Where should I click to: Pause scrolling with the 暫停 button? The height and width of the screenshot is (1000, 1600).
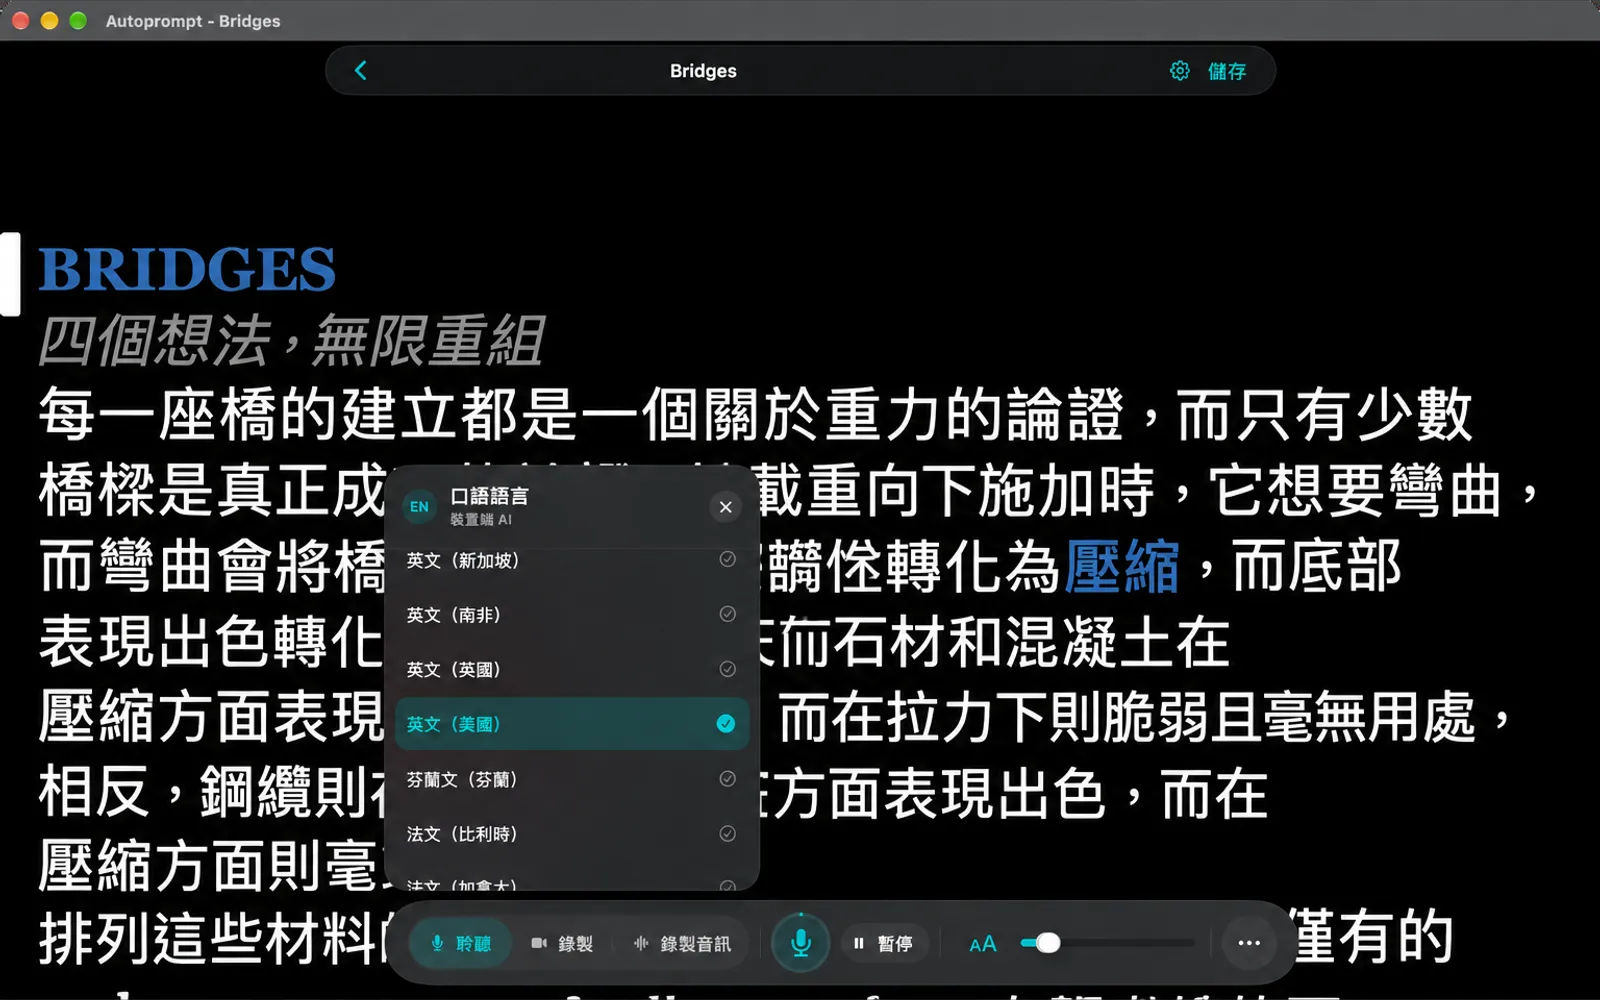point(883,943)
